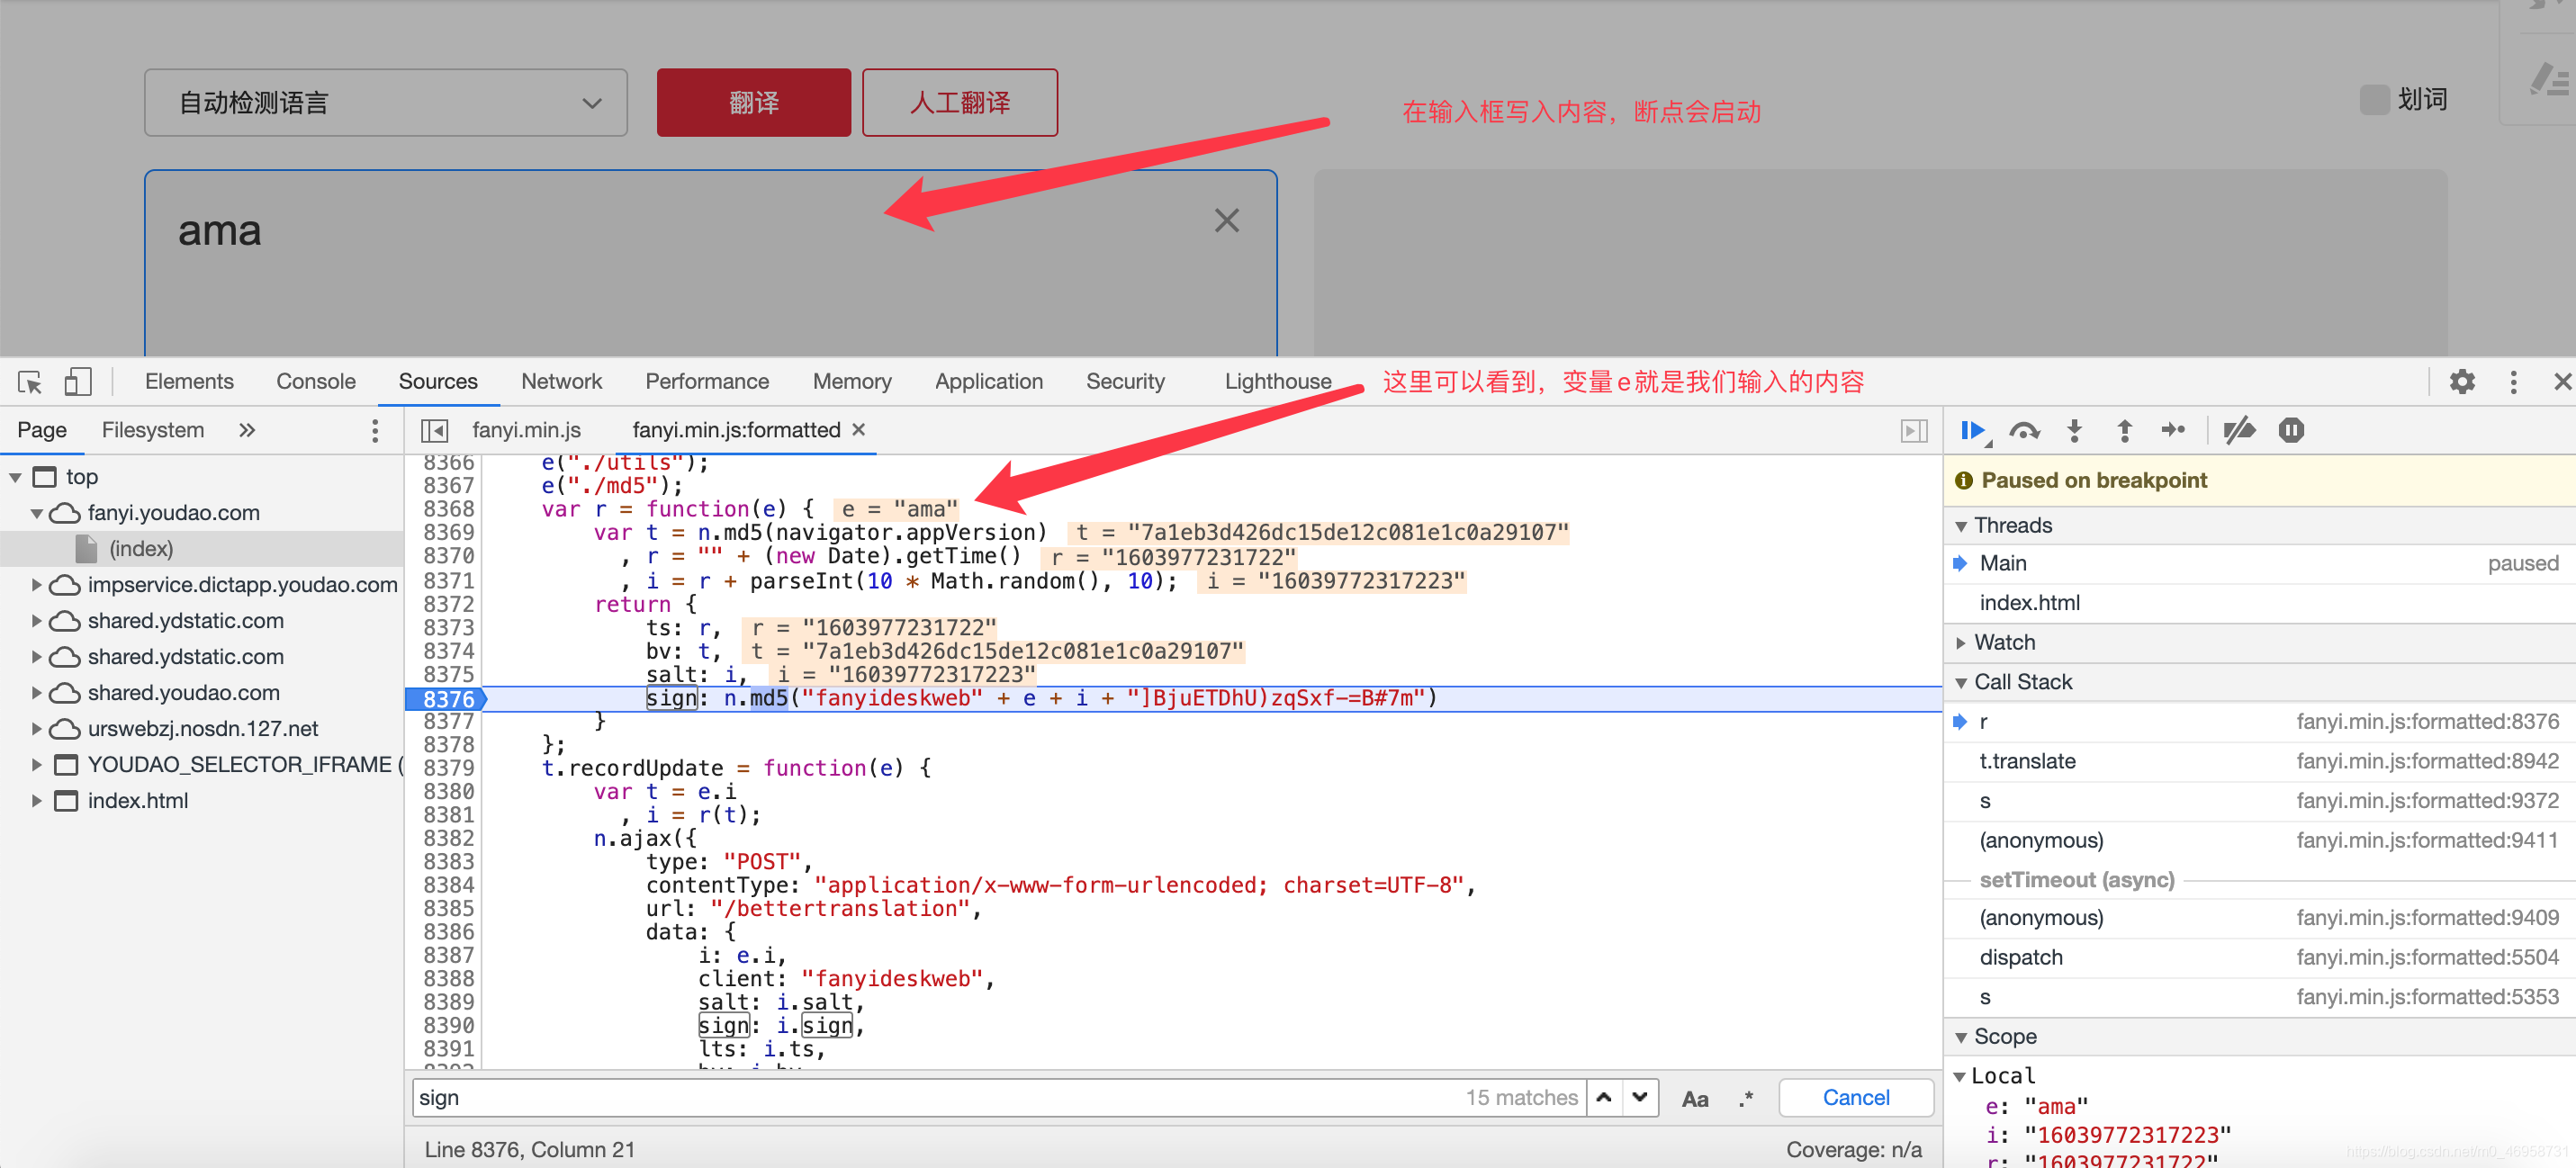Select the inspect element picker icon
The width and height of the screenshot is (2576, 1168).
click(x=29, y=382)
